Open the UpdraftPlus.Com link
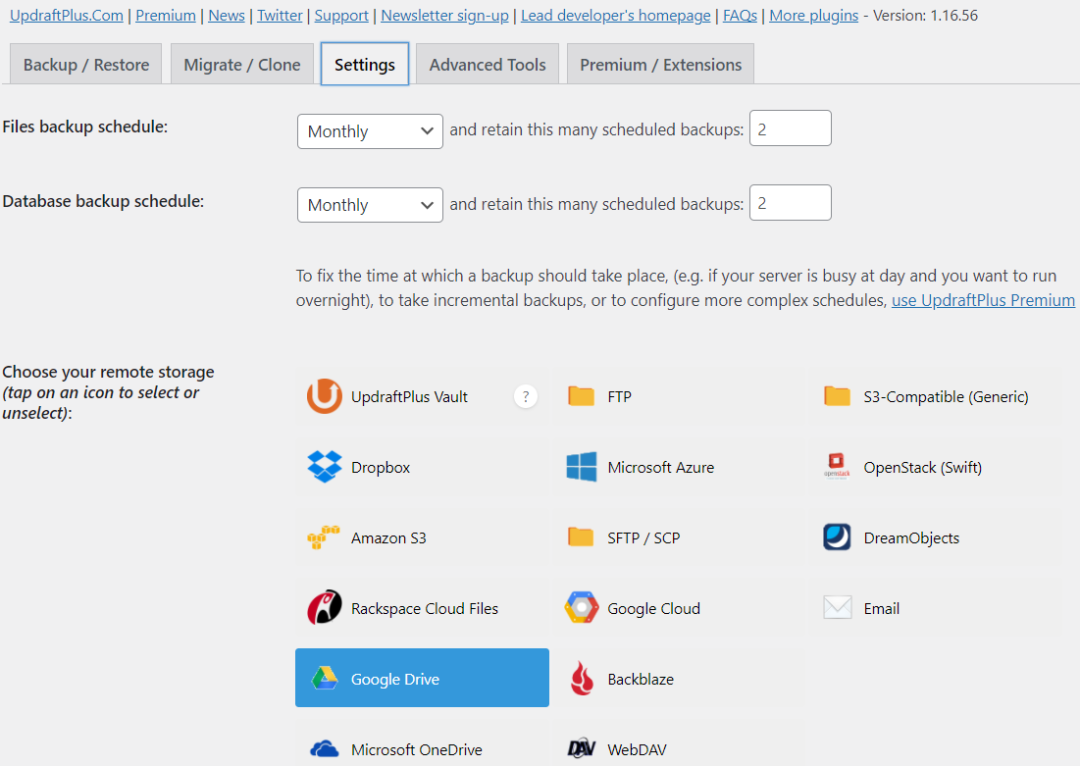1080x766 pixels. pyautogui.click(x=67, y=15)
